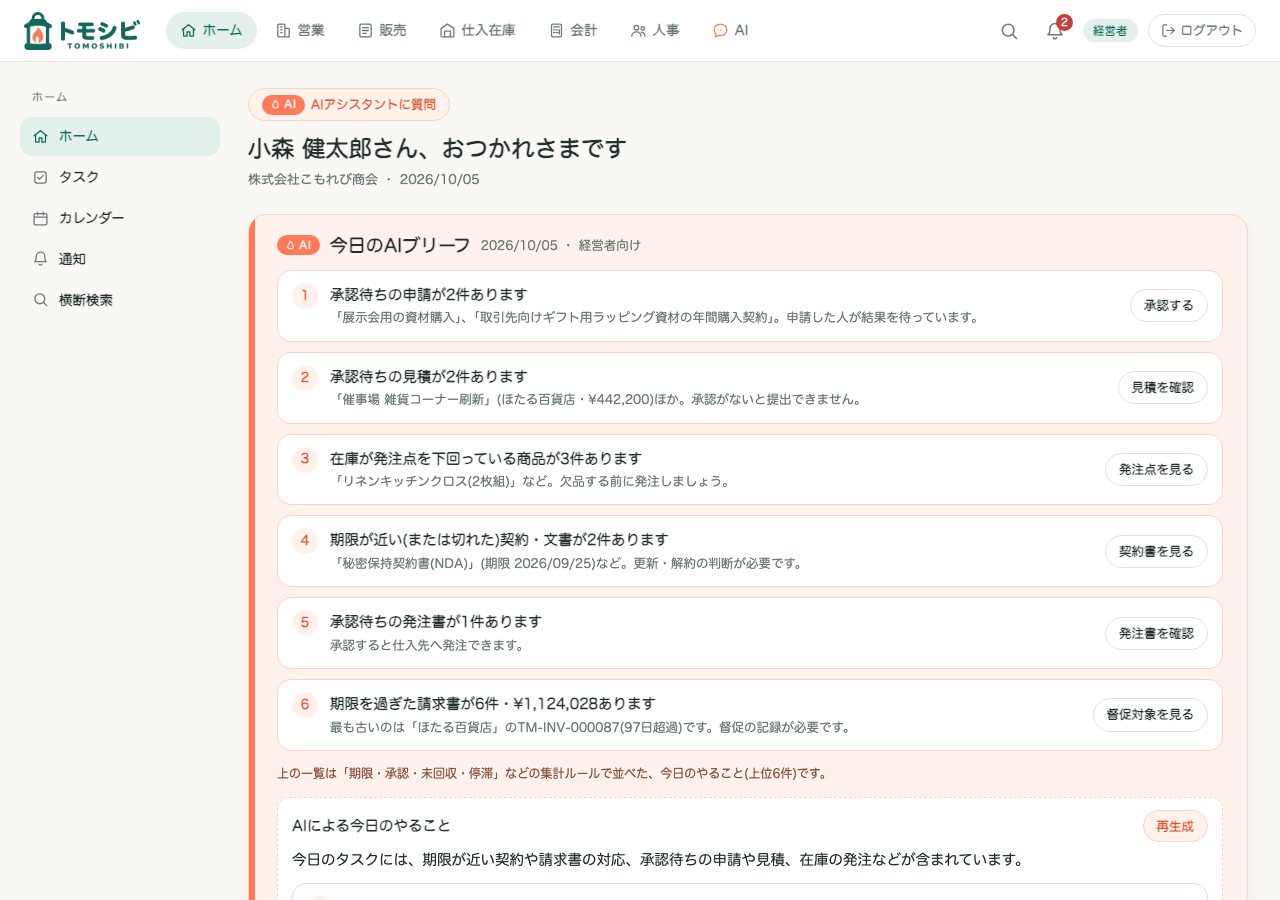The height and width of the screenshot is (900, 1280).
Task: Open タスク in the sidebar
Action: click(x=120, y=177)
